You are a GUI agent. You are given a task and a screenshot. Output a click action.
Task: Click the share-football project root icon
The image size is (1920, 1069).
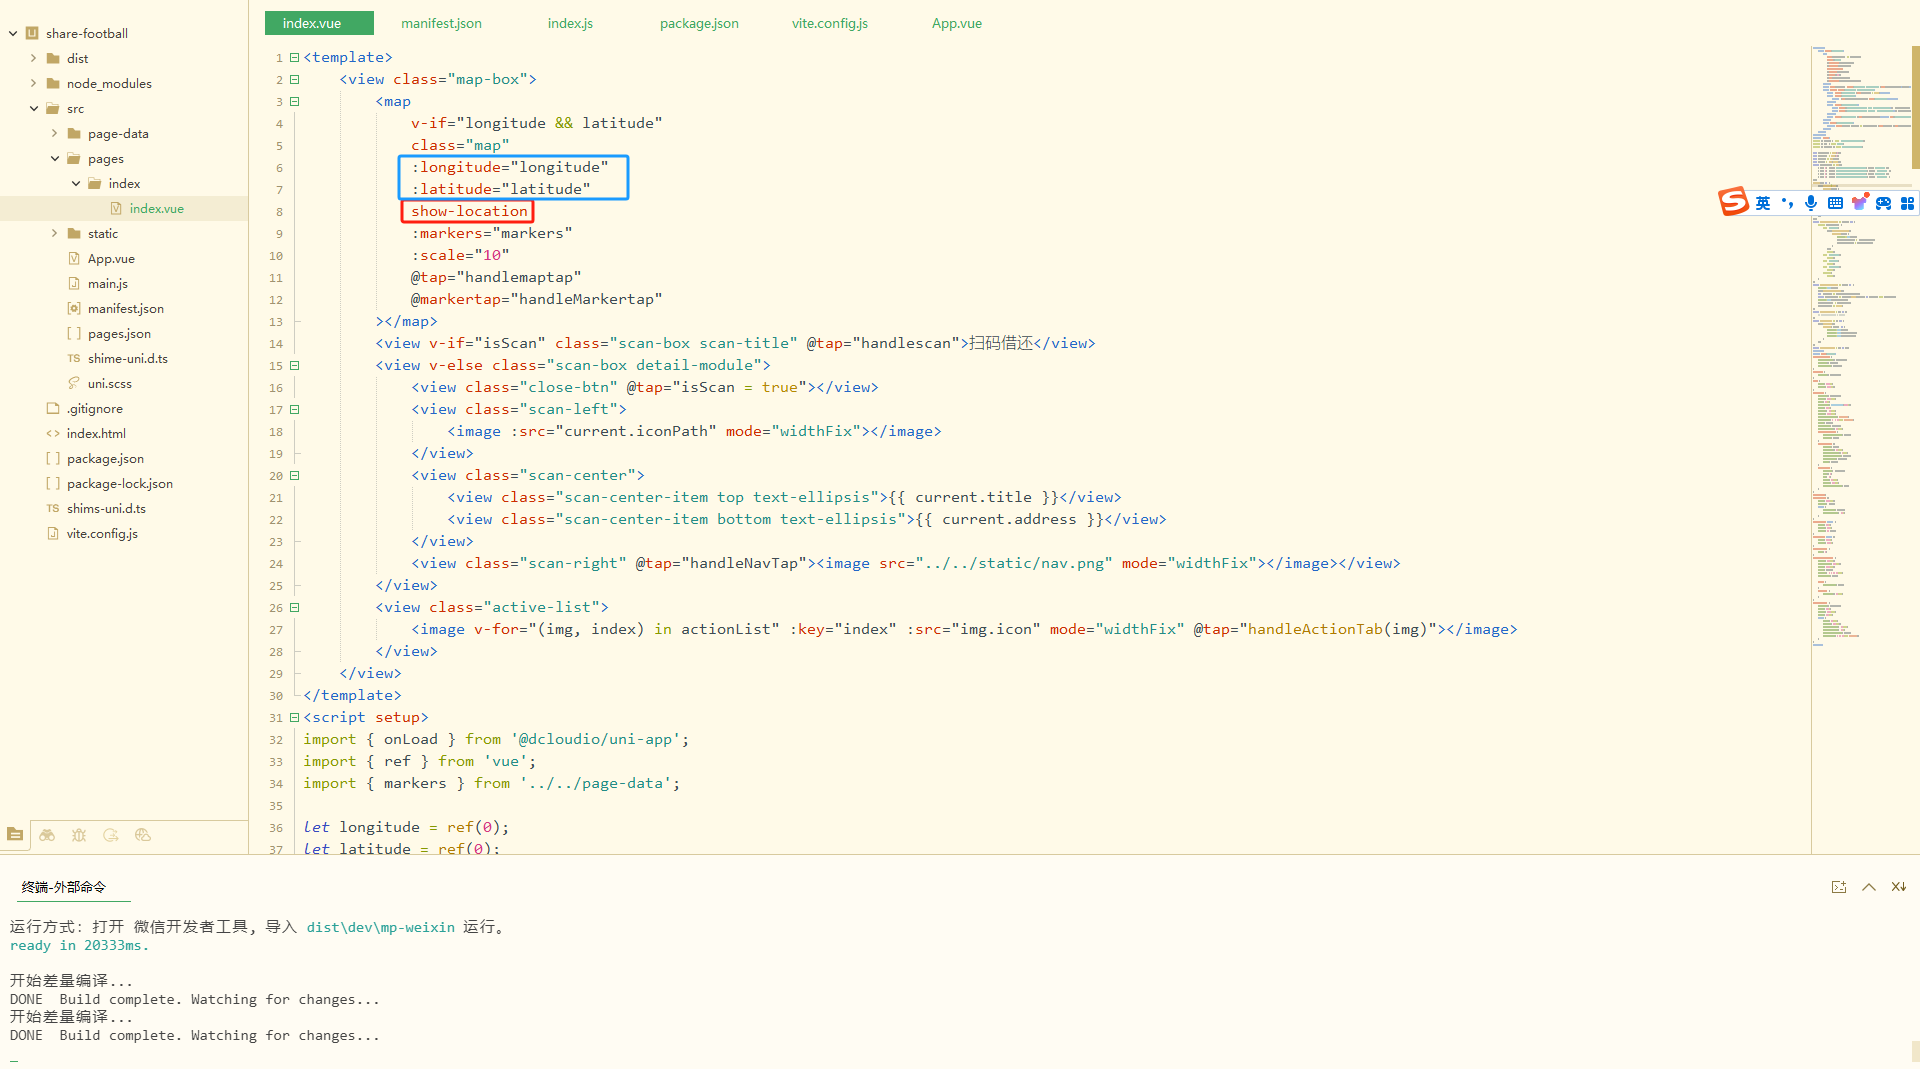[32, 33]
